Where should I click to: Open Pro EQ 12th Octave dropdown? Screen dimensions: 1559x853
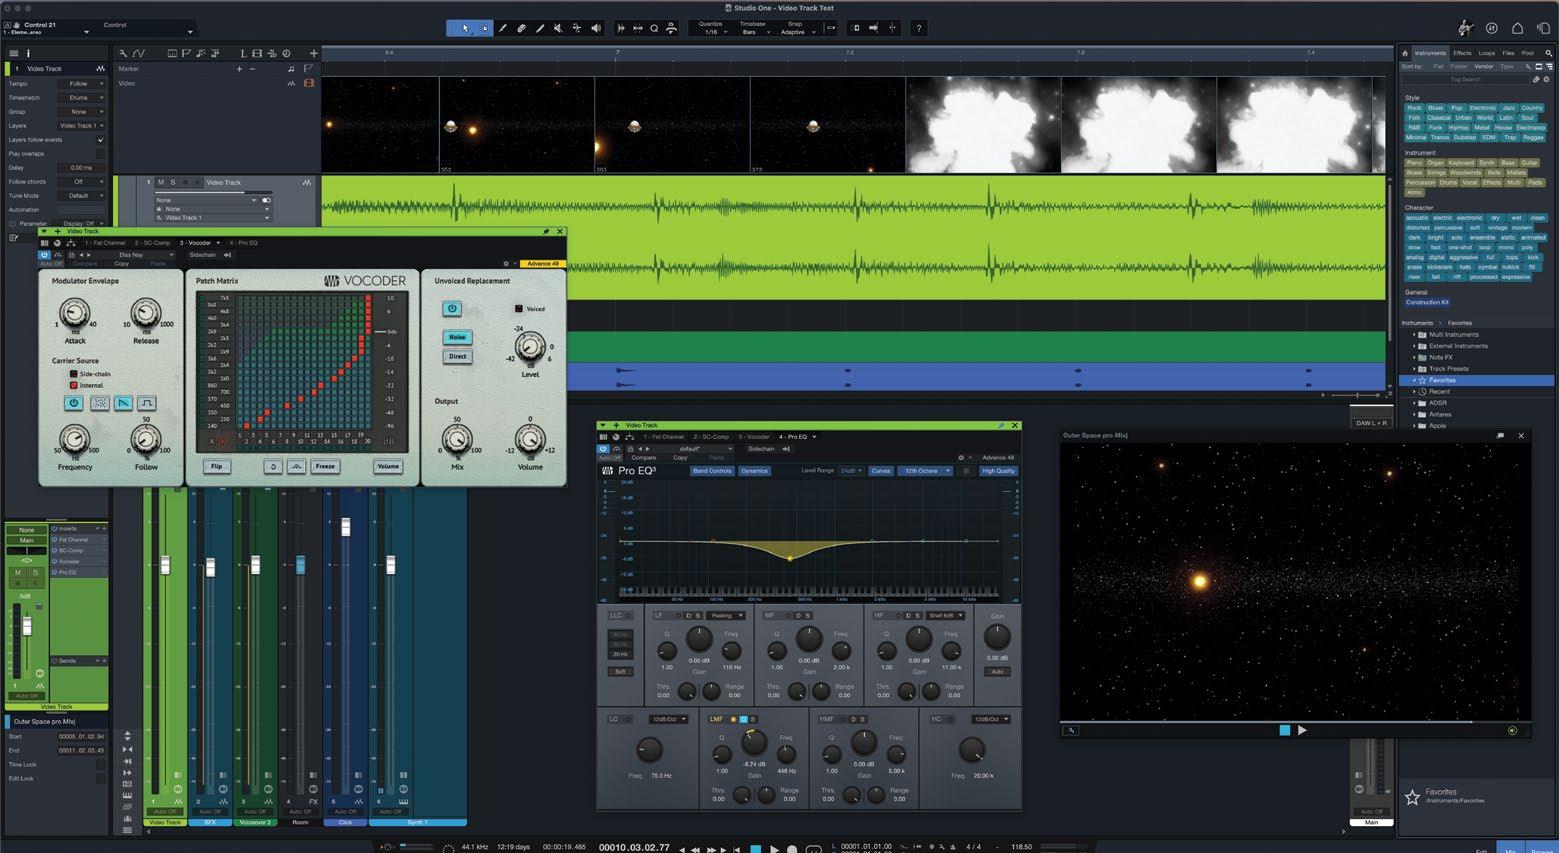927,471
